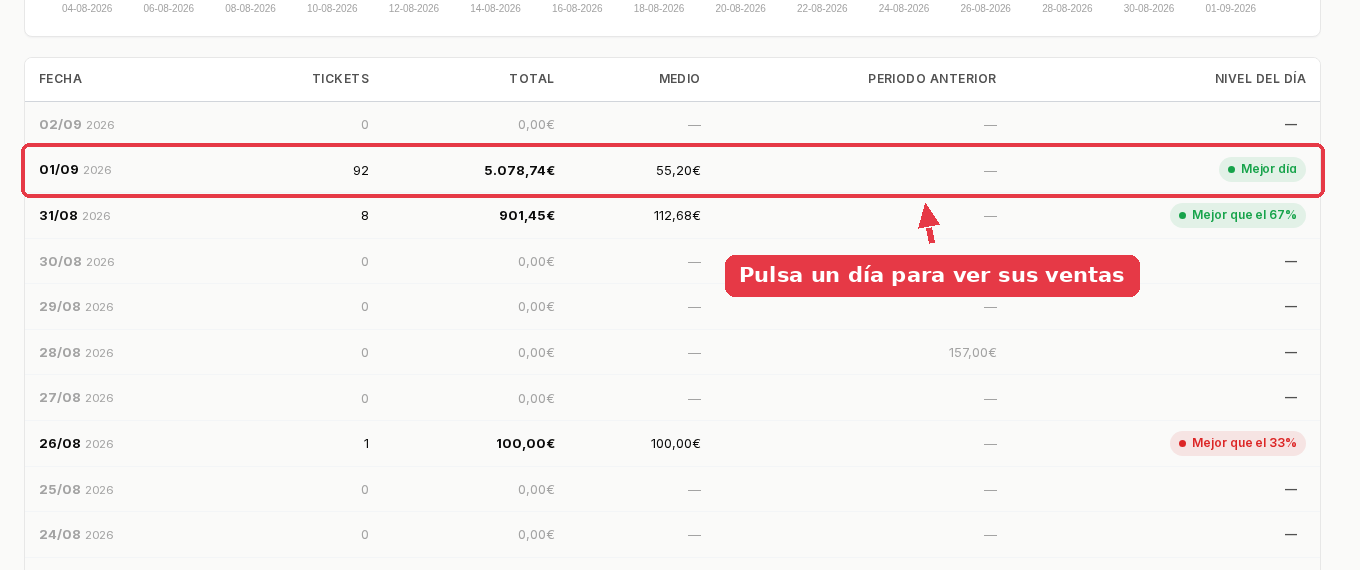Click the 'Mejor que el 33%' red badge
1360x570 pixels.
point(1238,443)
